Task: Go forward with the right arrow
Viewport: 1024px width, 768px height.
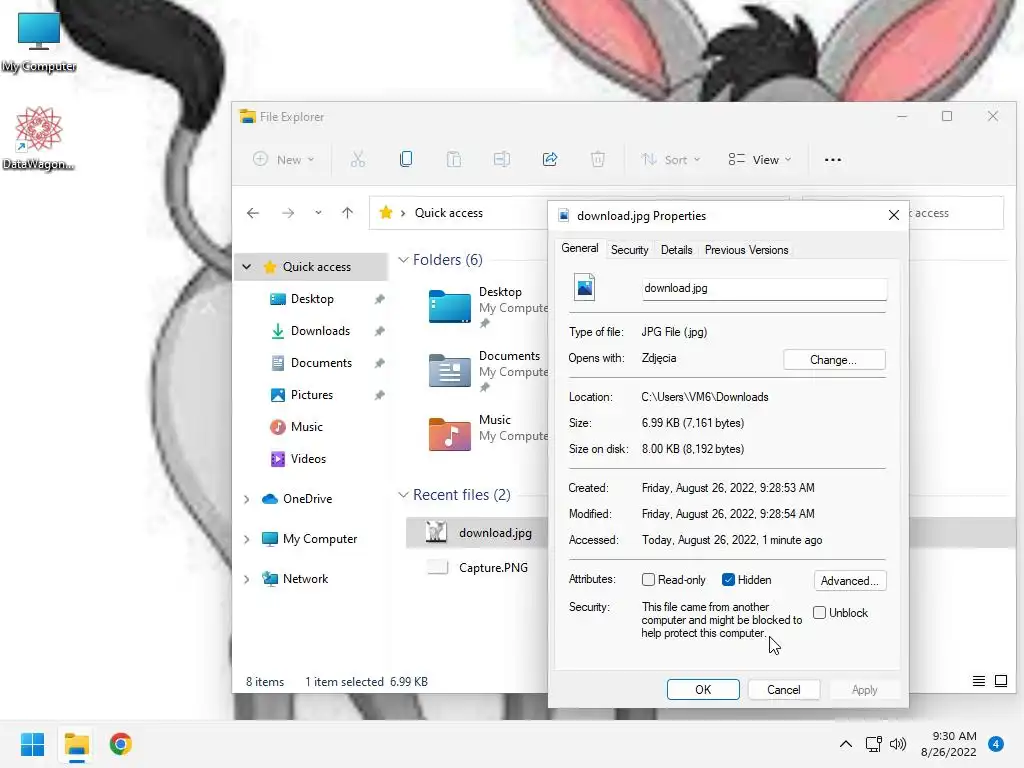Action: (x=288, y=213)
